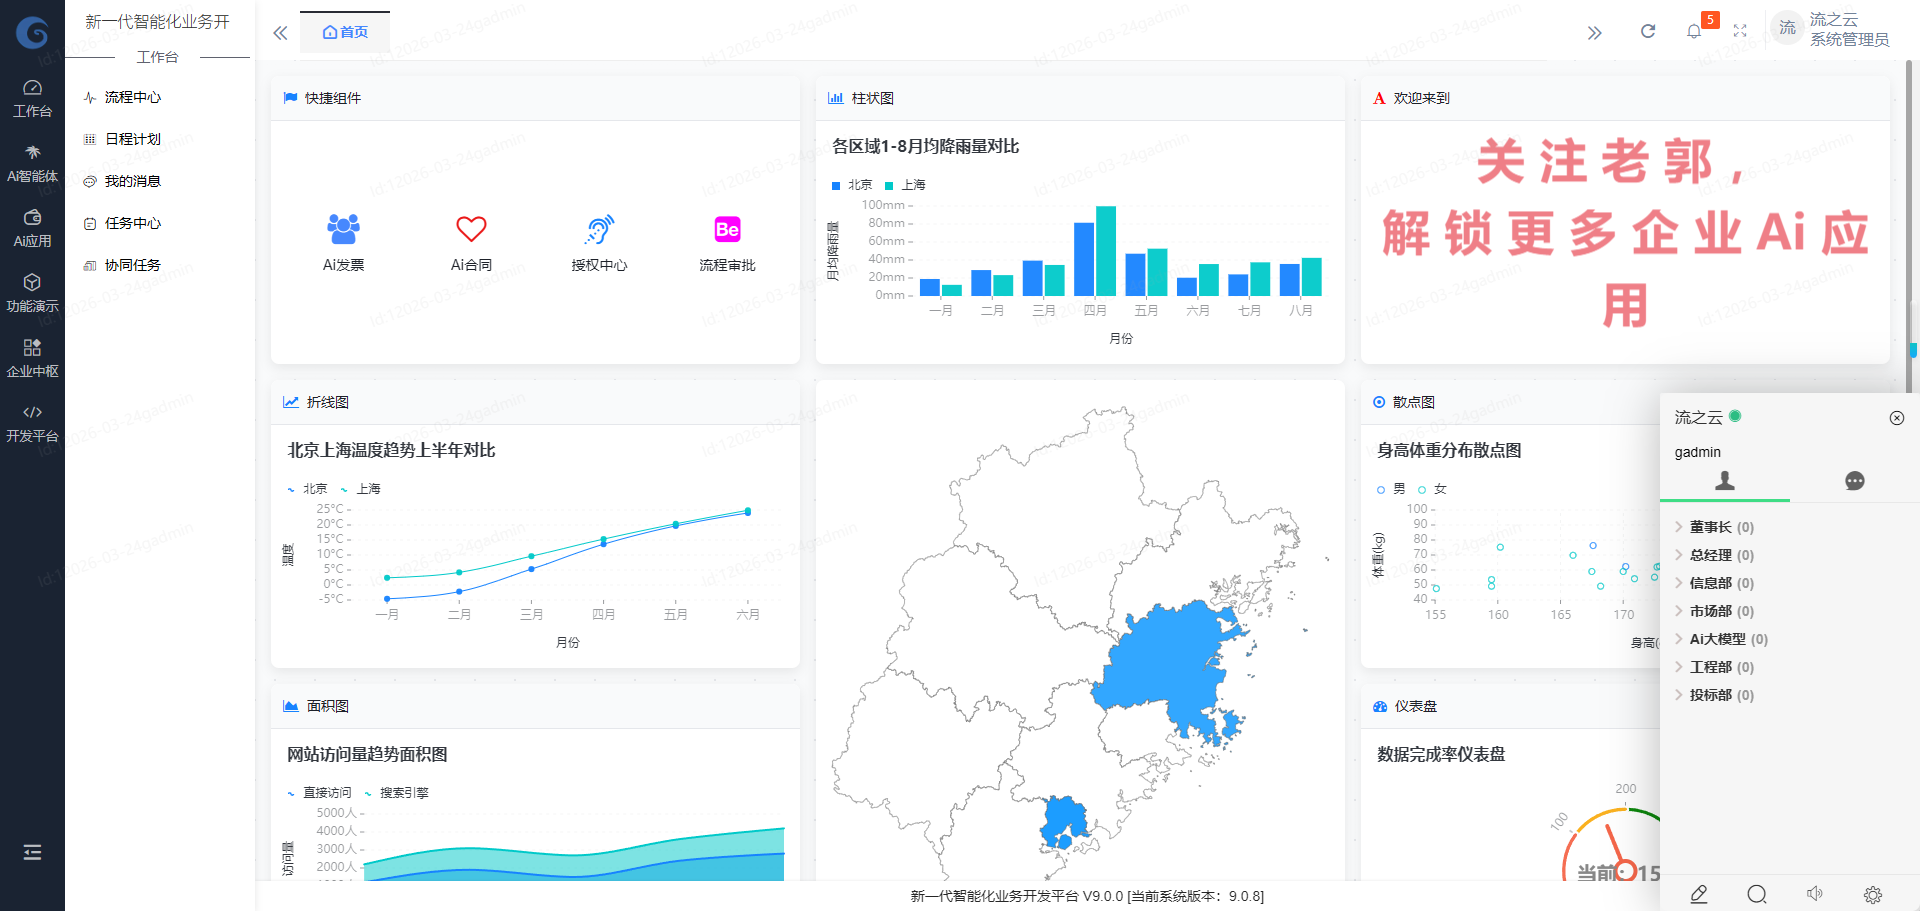Toggle fullscreen mode icon
This screenshot has height=911, width=1920.
tap(1740, 32)
